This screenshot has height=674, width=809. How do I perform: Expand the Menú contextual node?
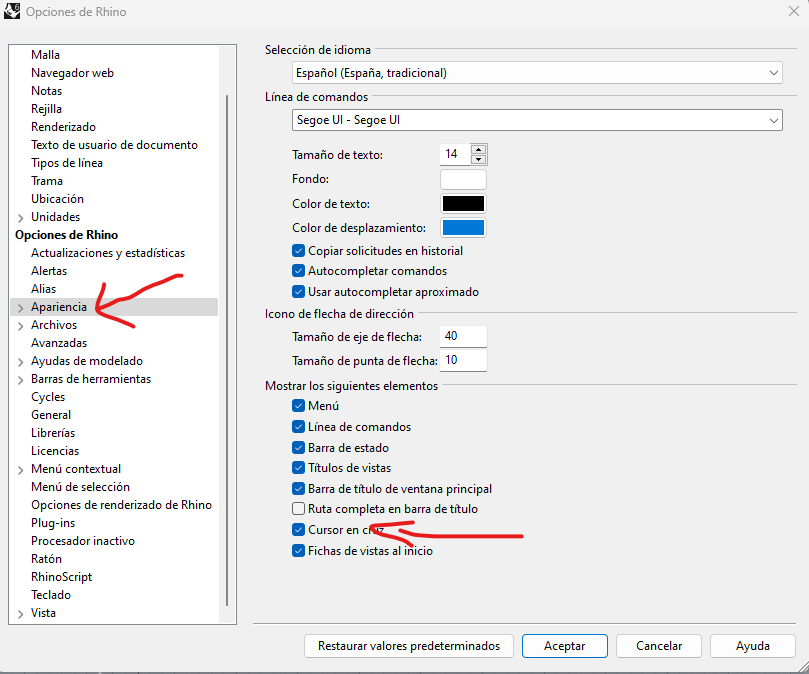[21, 470]
